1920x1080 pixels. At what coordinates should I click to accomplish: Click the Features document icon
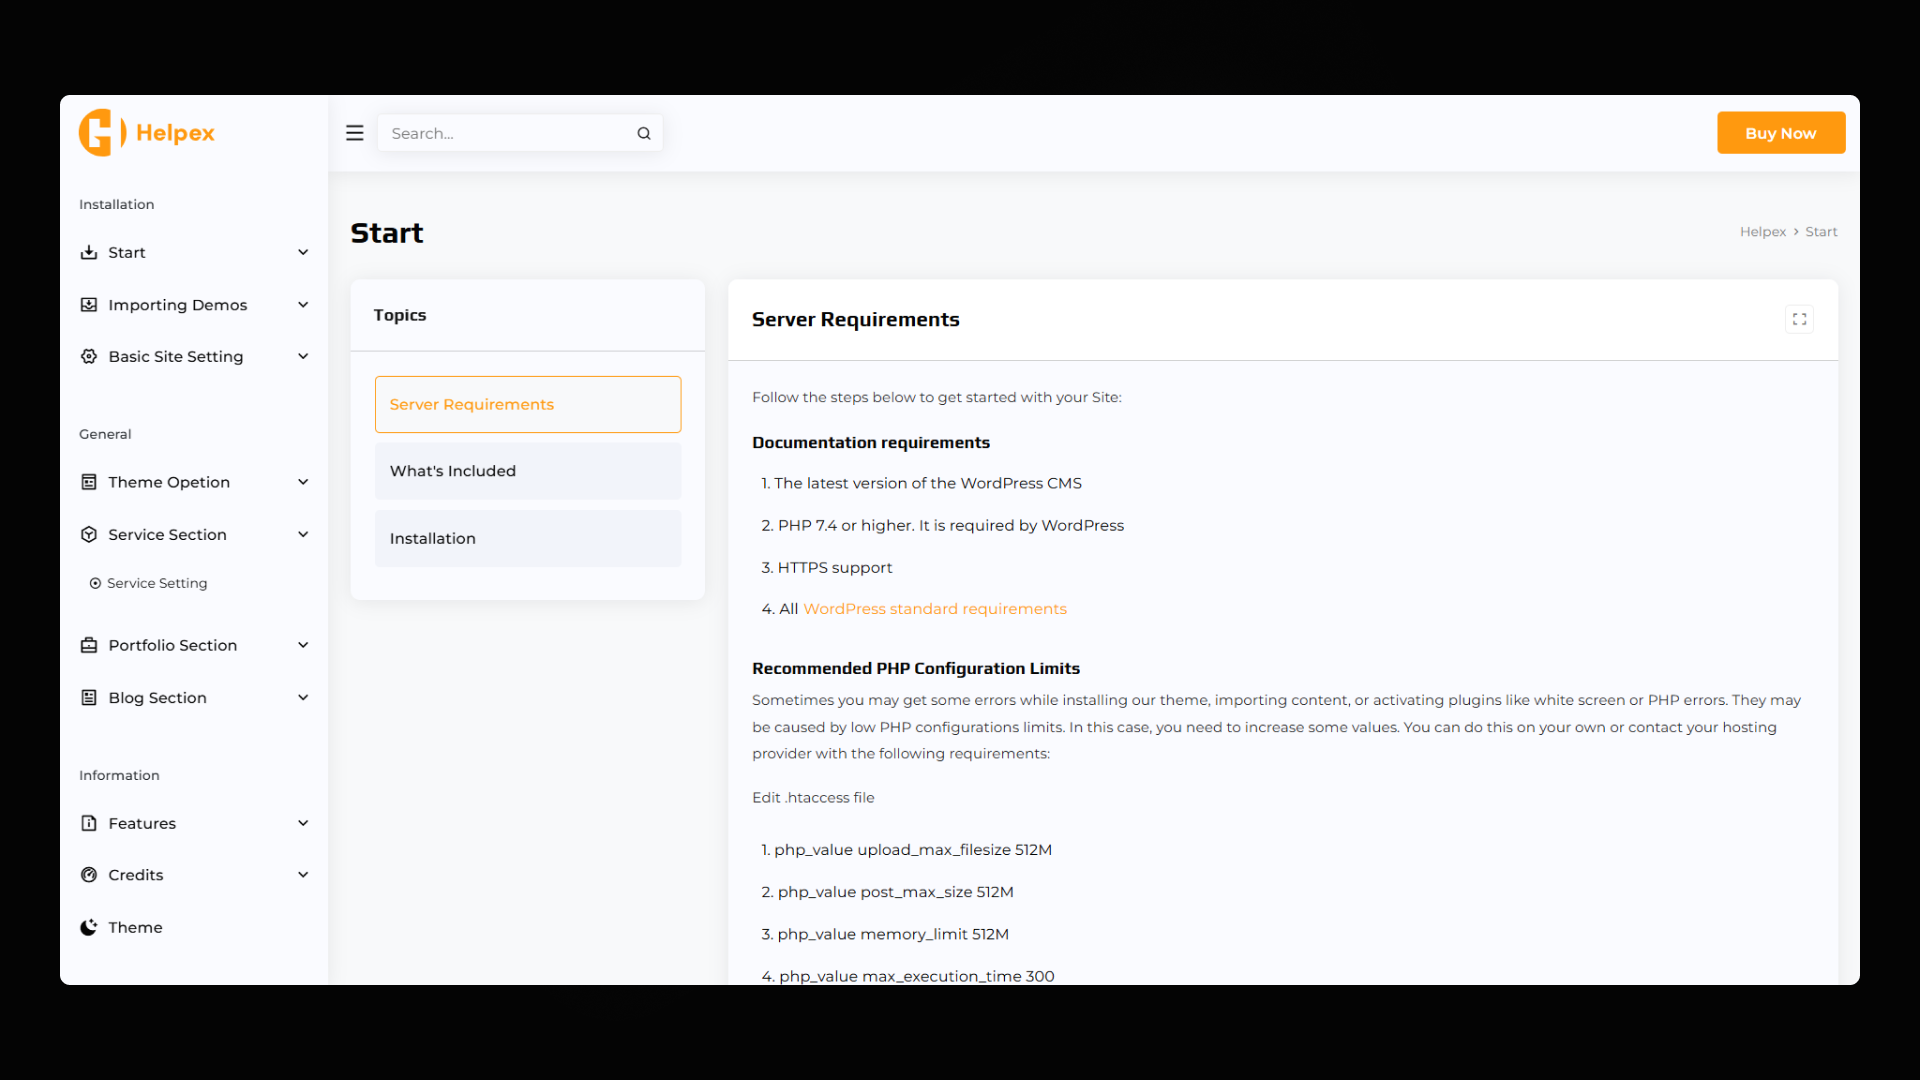pyautogui.click(x=89, y=823)
